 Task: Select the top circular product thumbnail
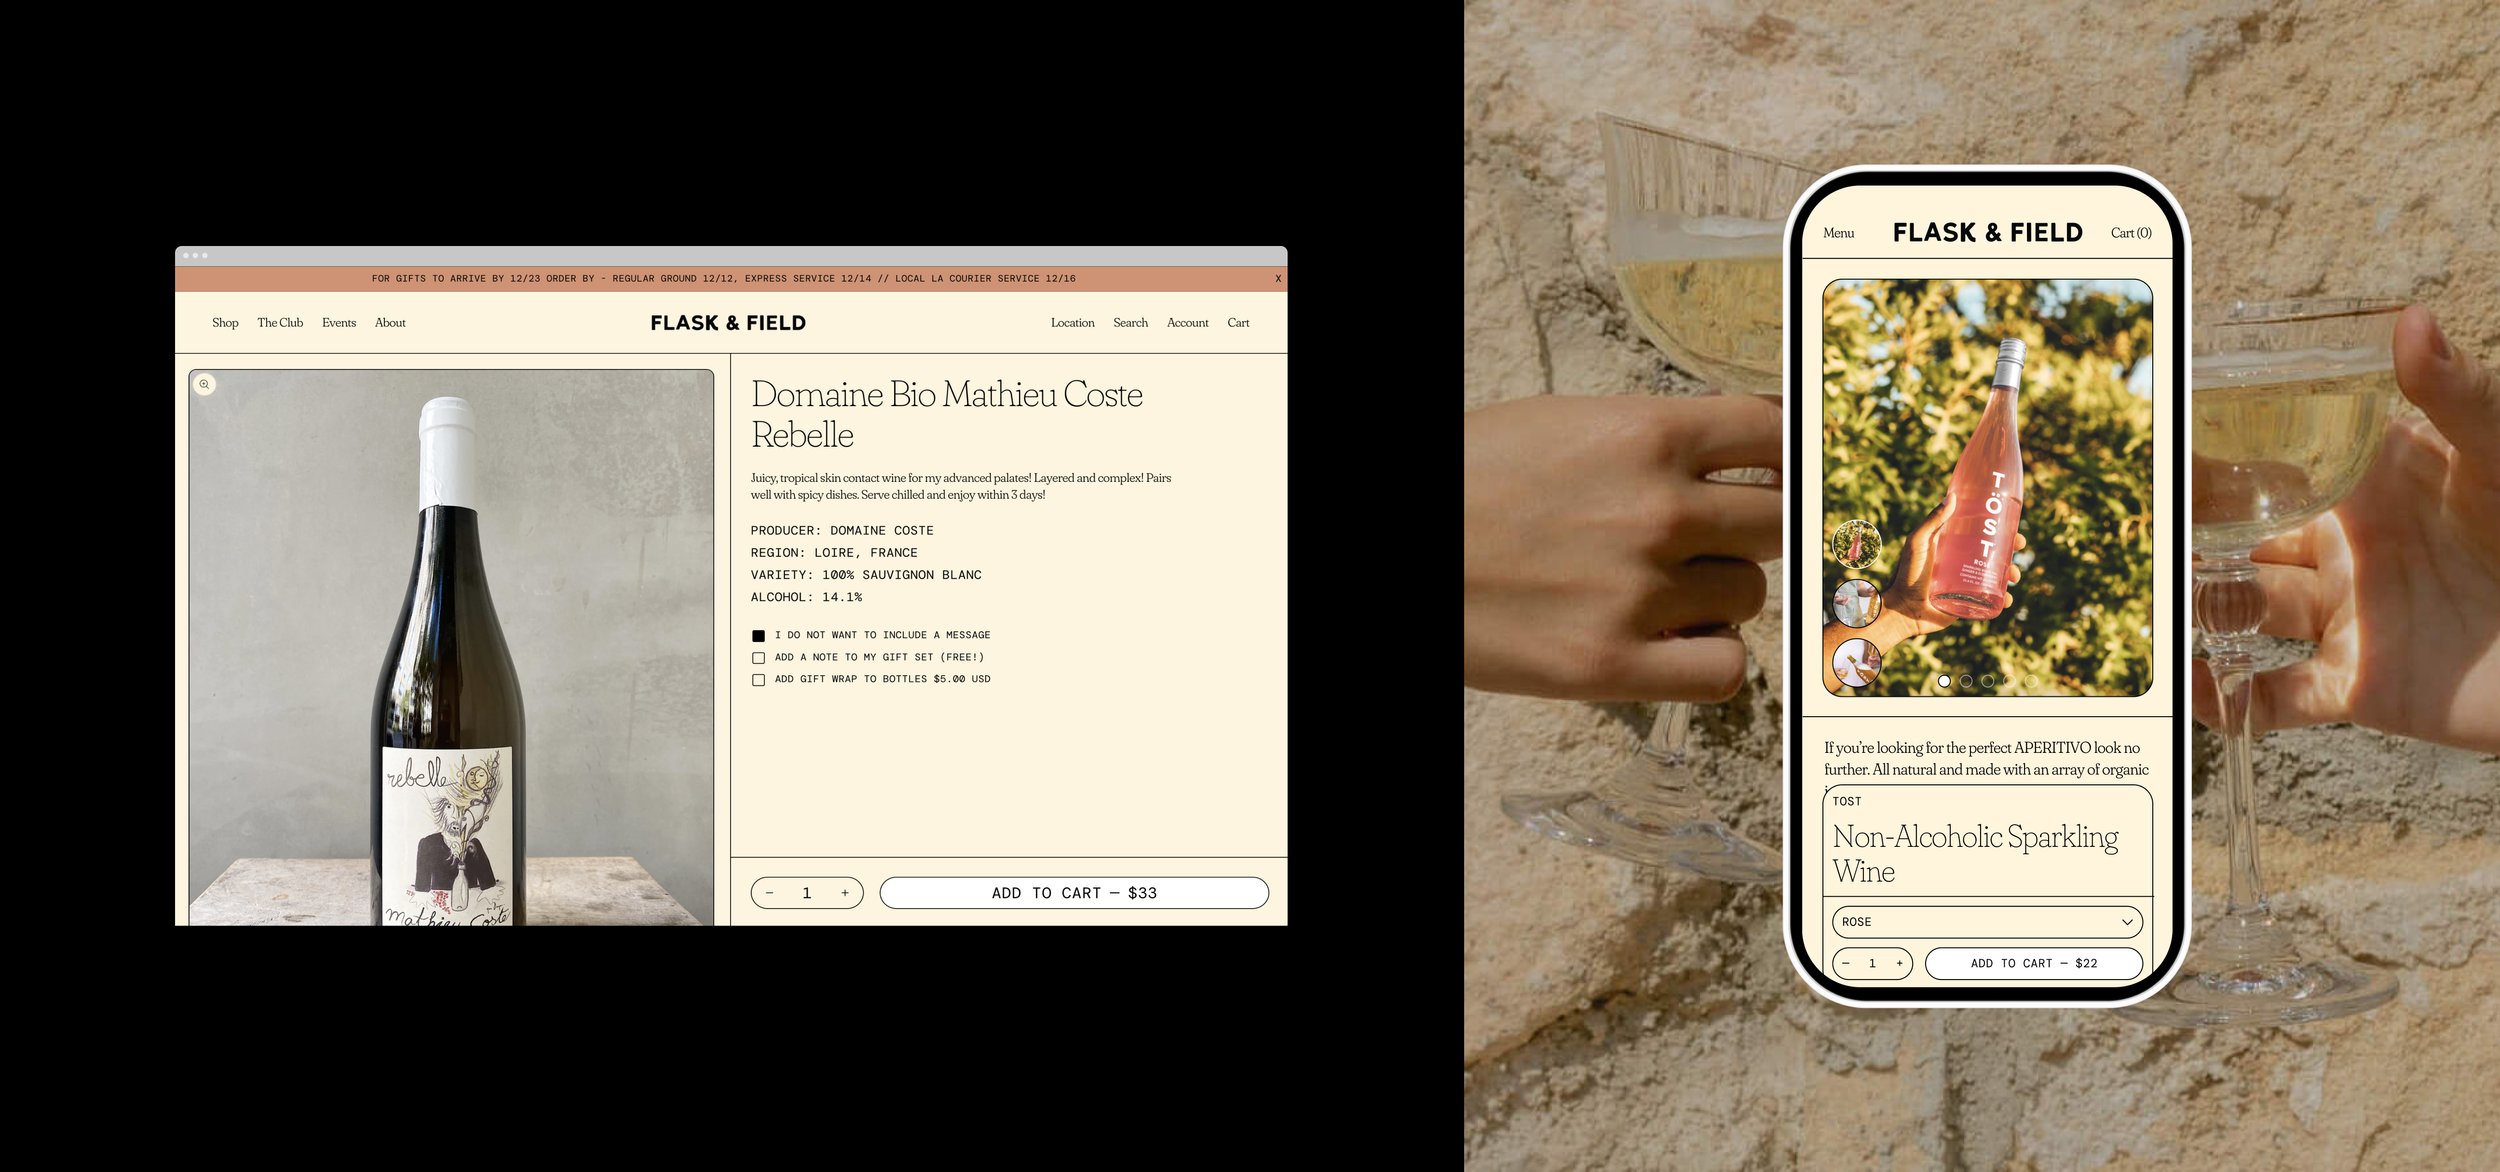tap(1856, 544)
